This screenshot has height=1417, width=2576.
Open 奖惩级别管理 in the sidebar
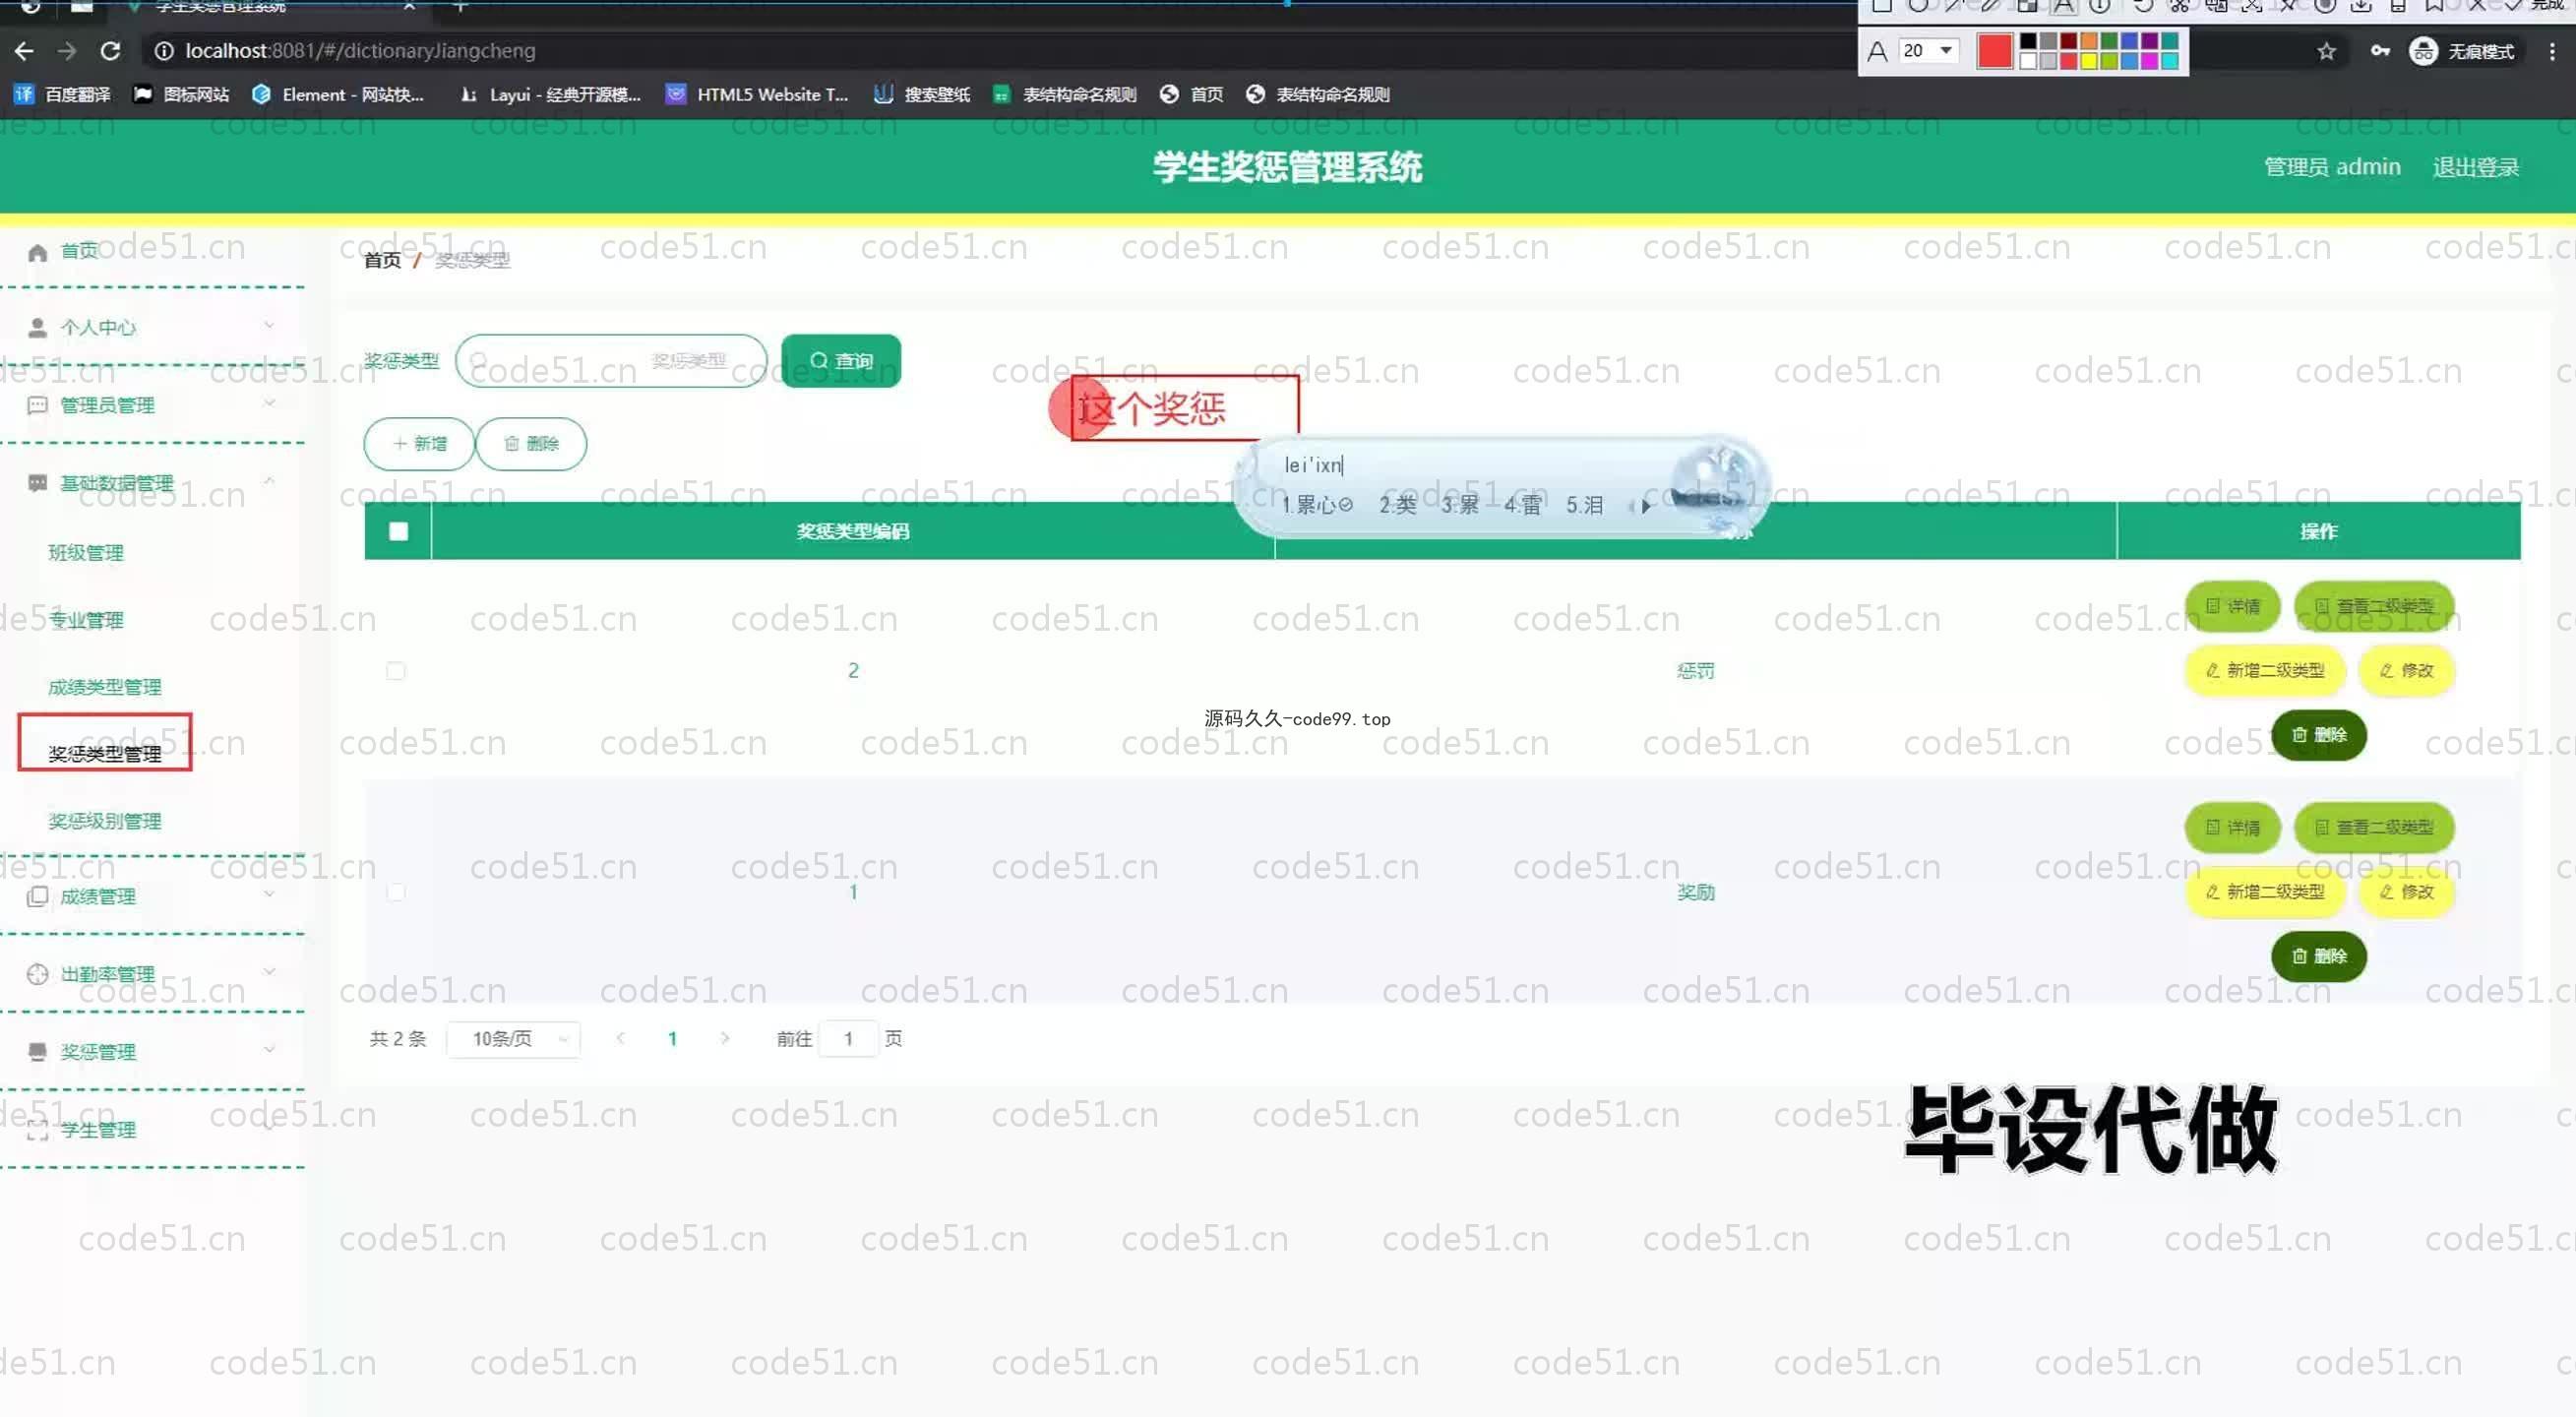point(104,821)
